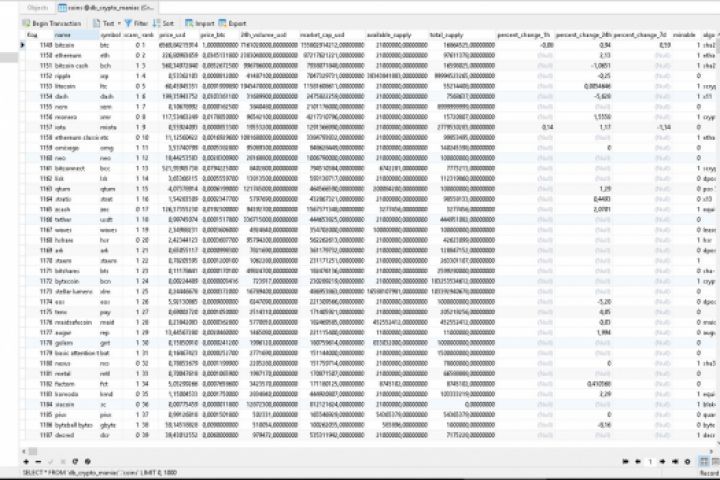Select the price_btc column header
720x480 pixels.
pyautogui.click(x=219, y=35)
